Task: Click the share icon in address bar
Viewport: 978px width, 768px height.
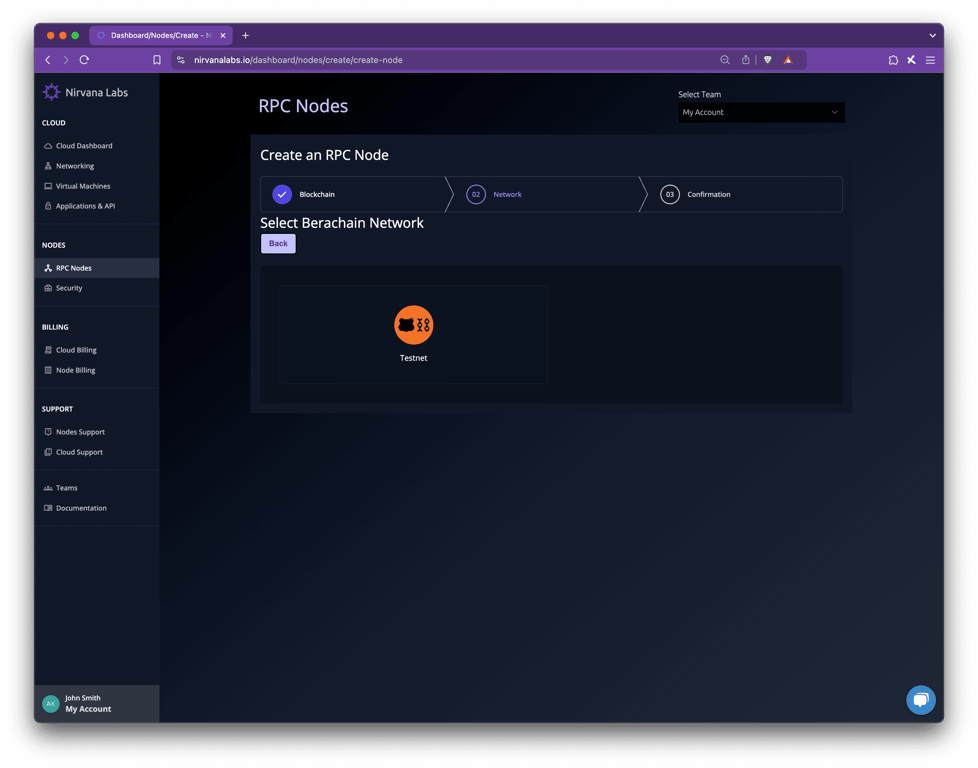Action: coord(745,60)
